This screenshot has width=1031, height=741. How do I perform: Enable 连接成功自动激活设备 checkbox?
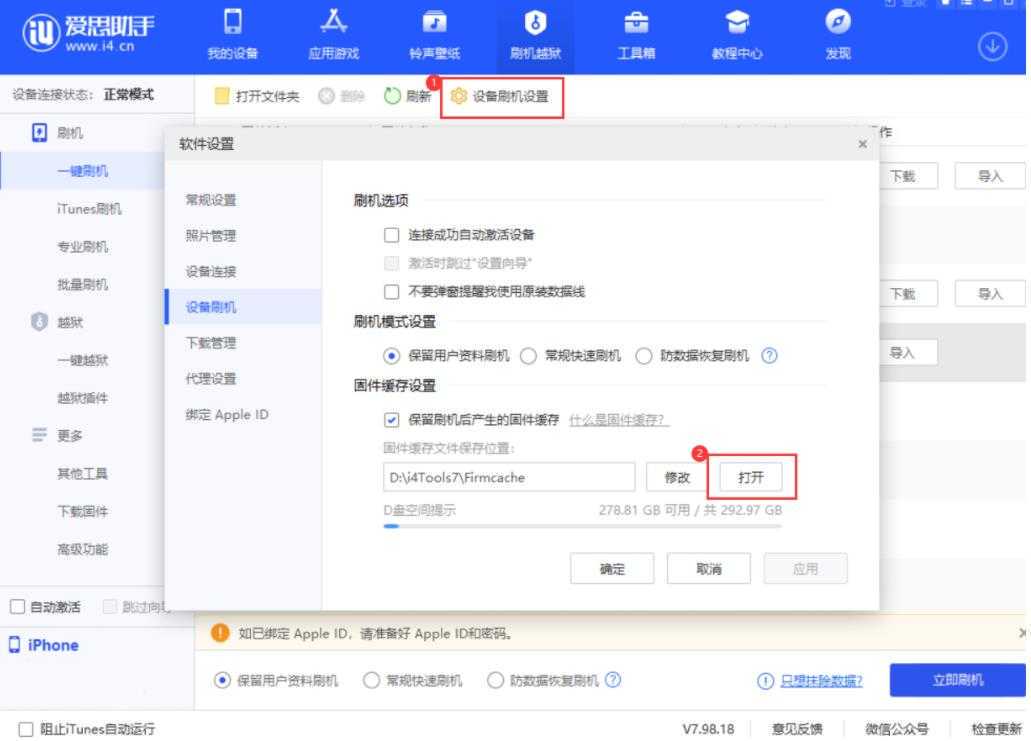click(392, 235)
